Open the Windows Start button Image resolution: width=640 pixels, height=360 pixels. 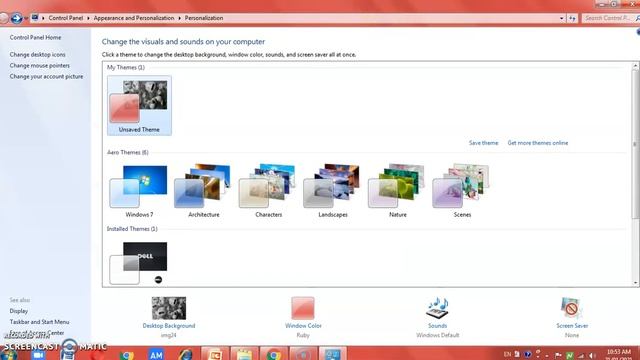click(x=8, y=355)
